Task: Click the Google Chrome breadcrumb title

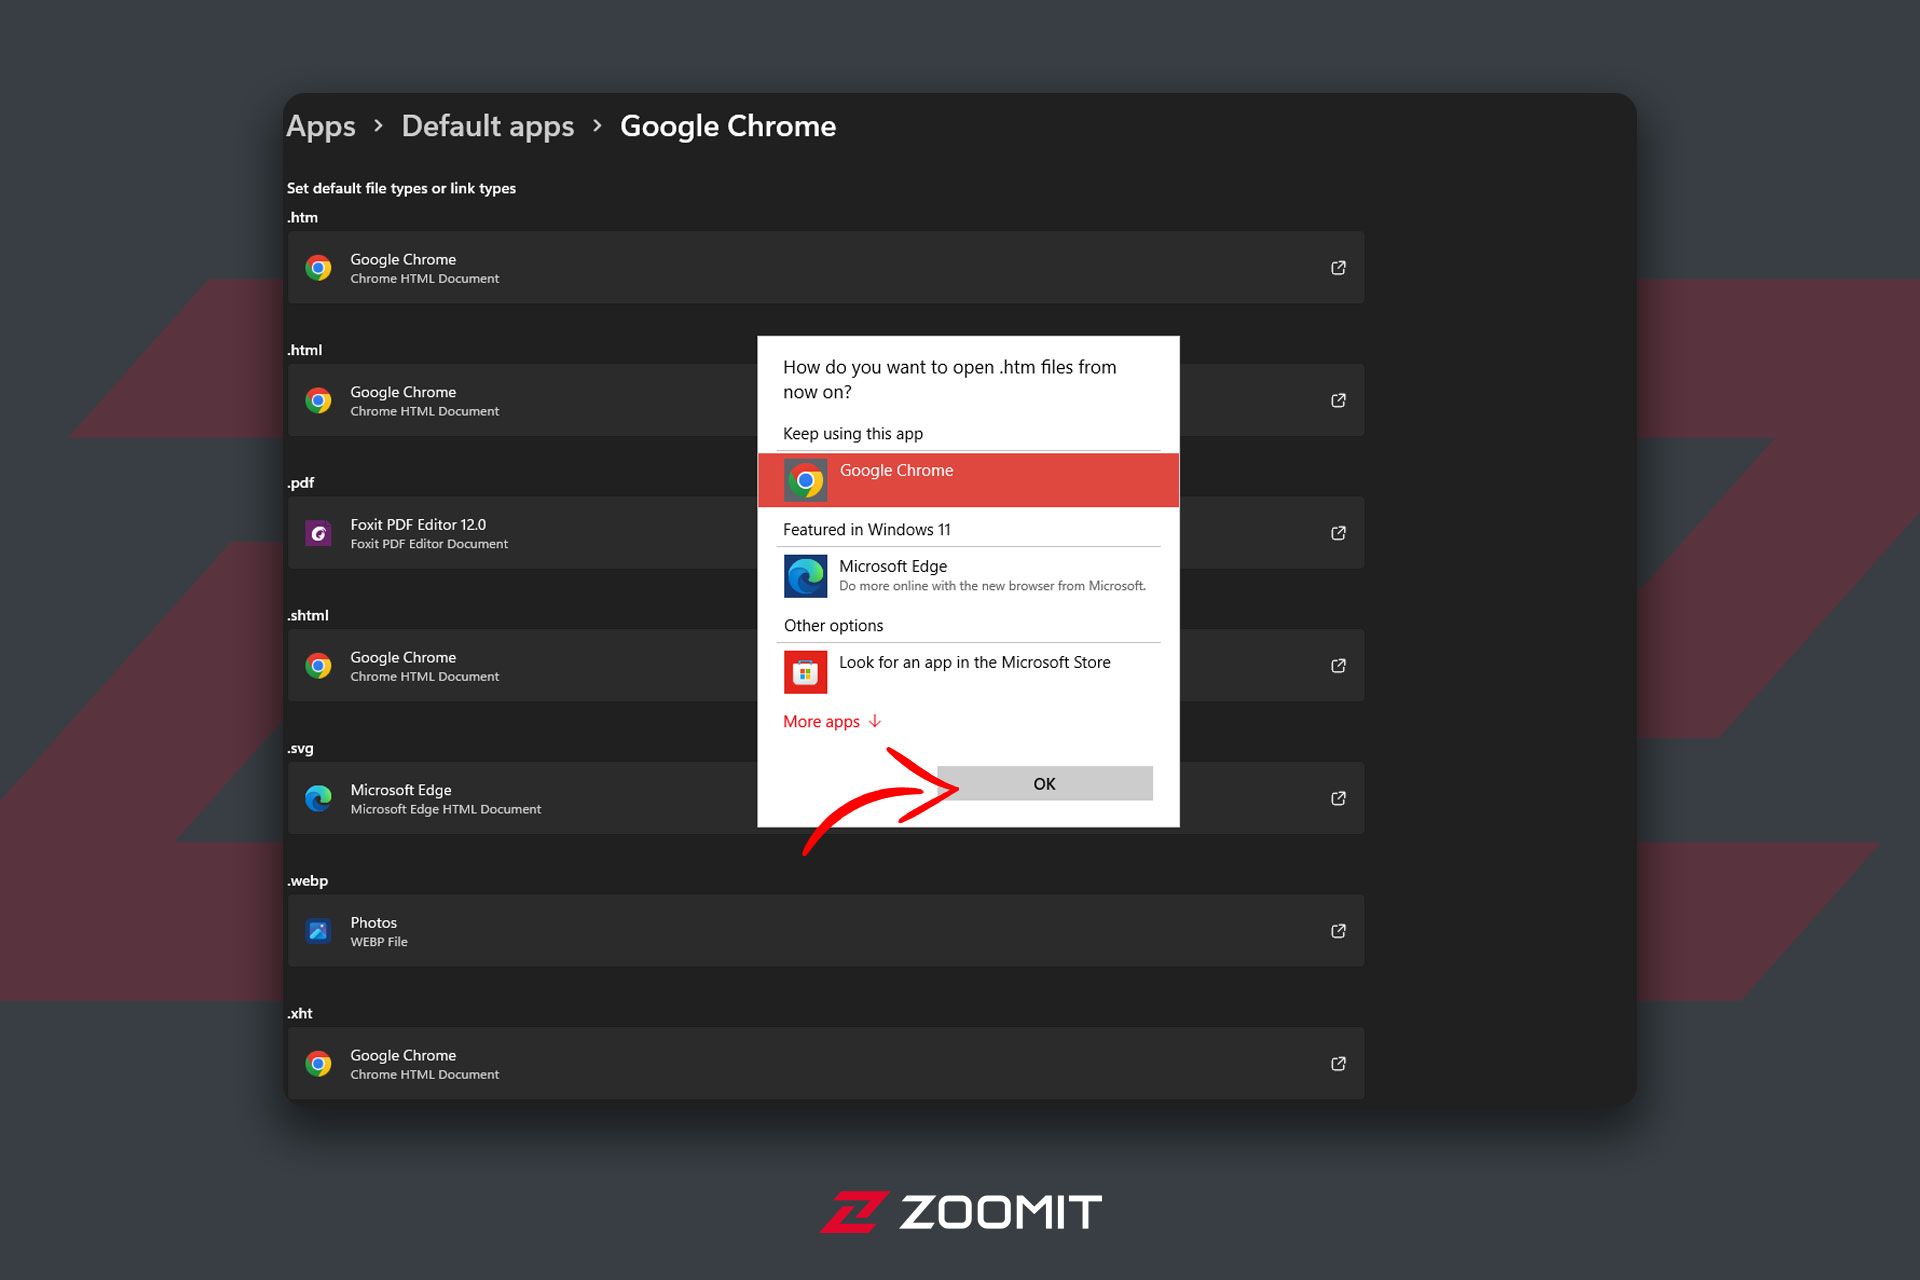Action: tap(728, 127)
